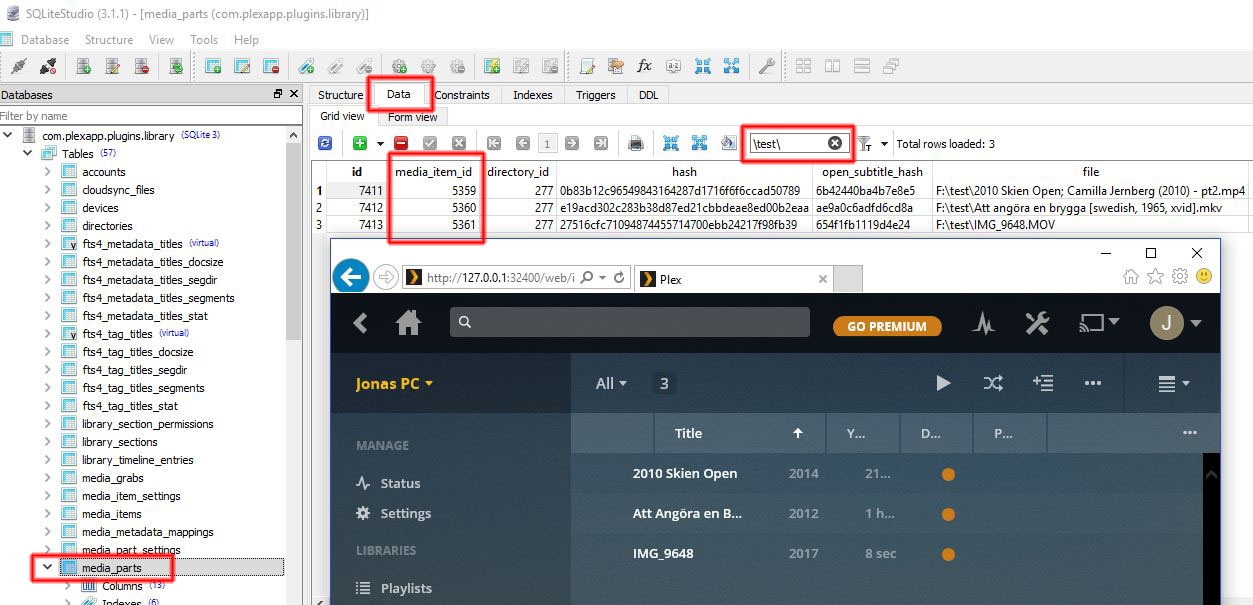The height and width of the screenshot is (605, 1253).
Task: Collapse the media_parts table node
Action: click(x=47, y=567)
